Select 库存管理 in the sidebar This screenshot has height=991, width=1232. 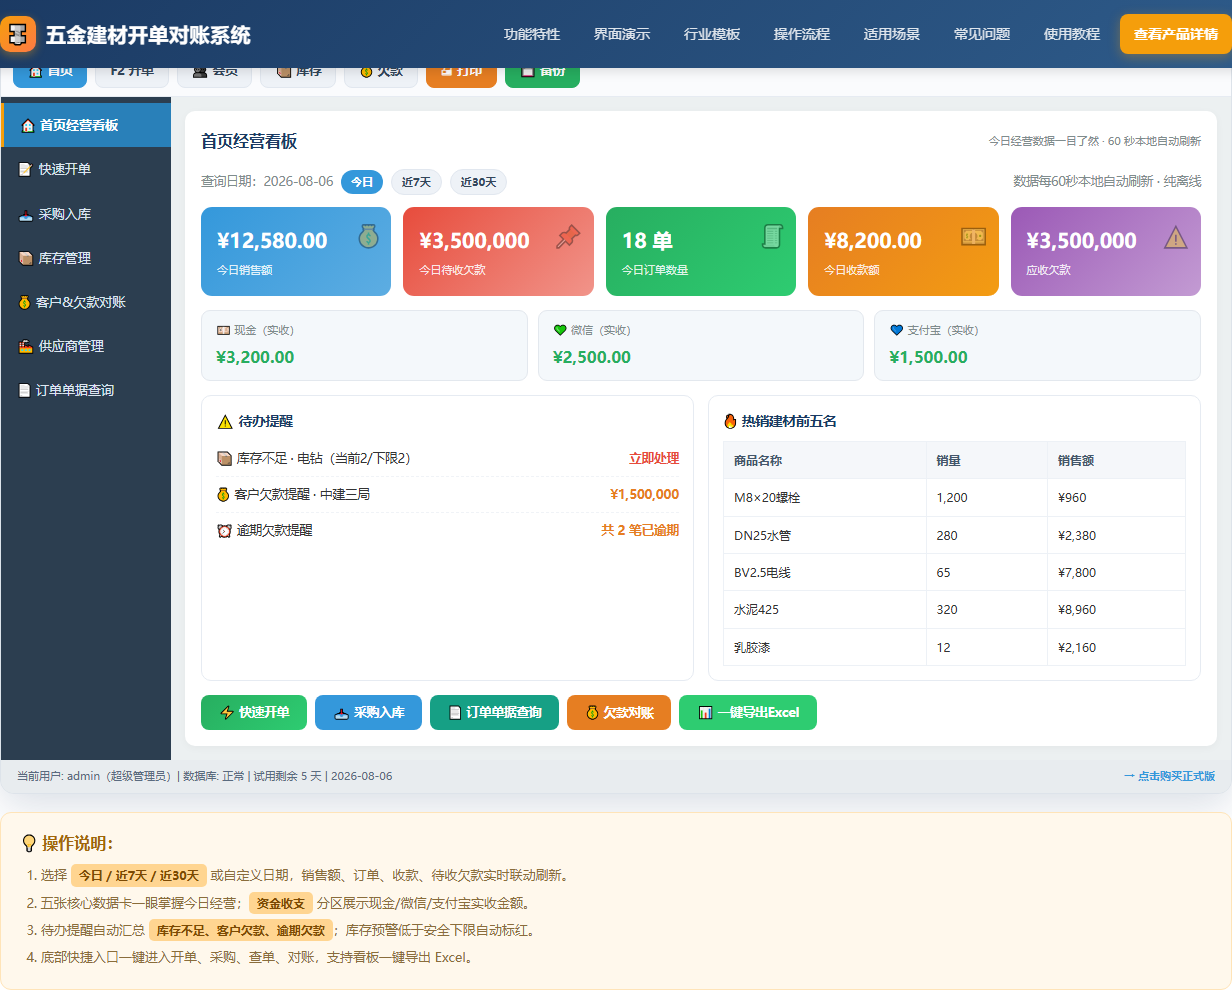pos(86,258)
